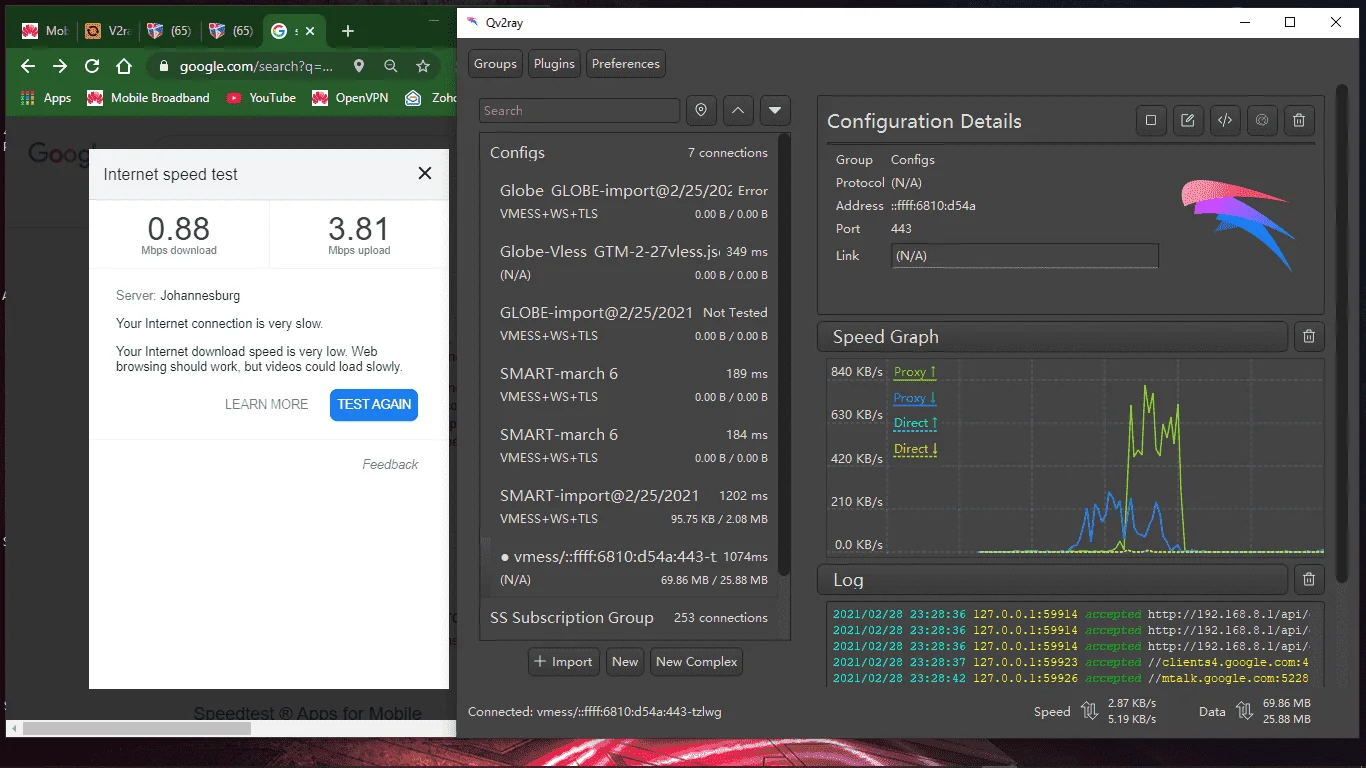The width and height of the screenshot is (1366, 768).
Task: Open the Chrome home page icon
Action: 124,66
